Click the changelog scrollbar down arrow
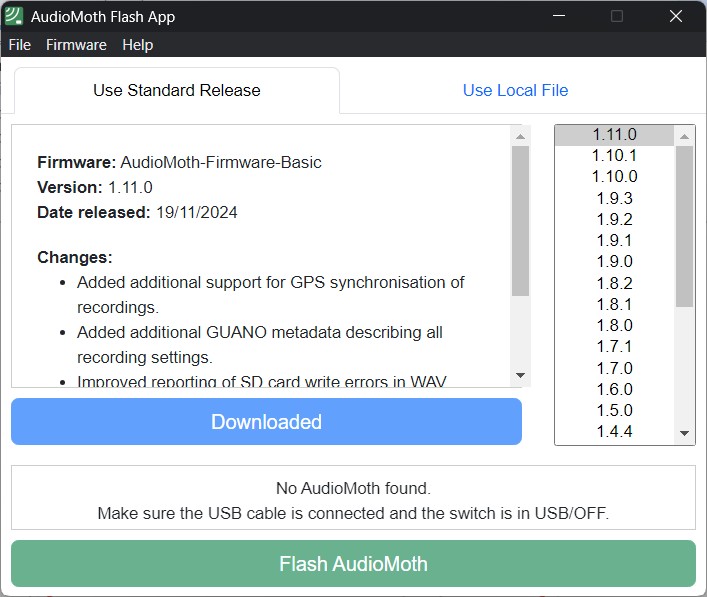Screen dimensions: 707x597 [520, 375]
